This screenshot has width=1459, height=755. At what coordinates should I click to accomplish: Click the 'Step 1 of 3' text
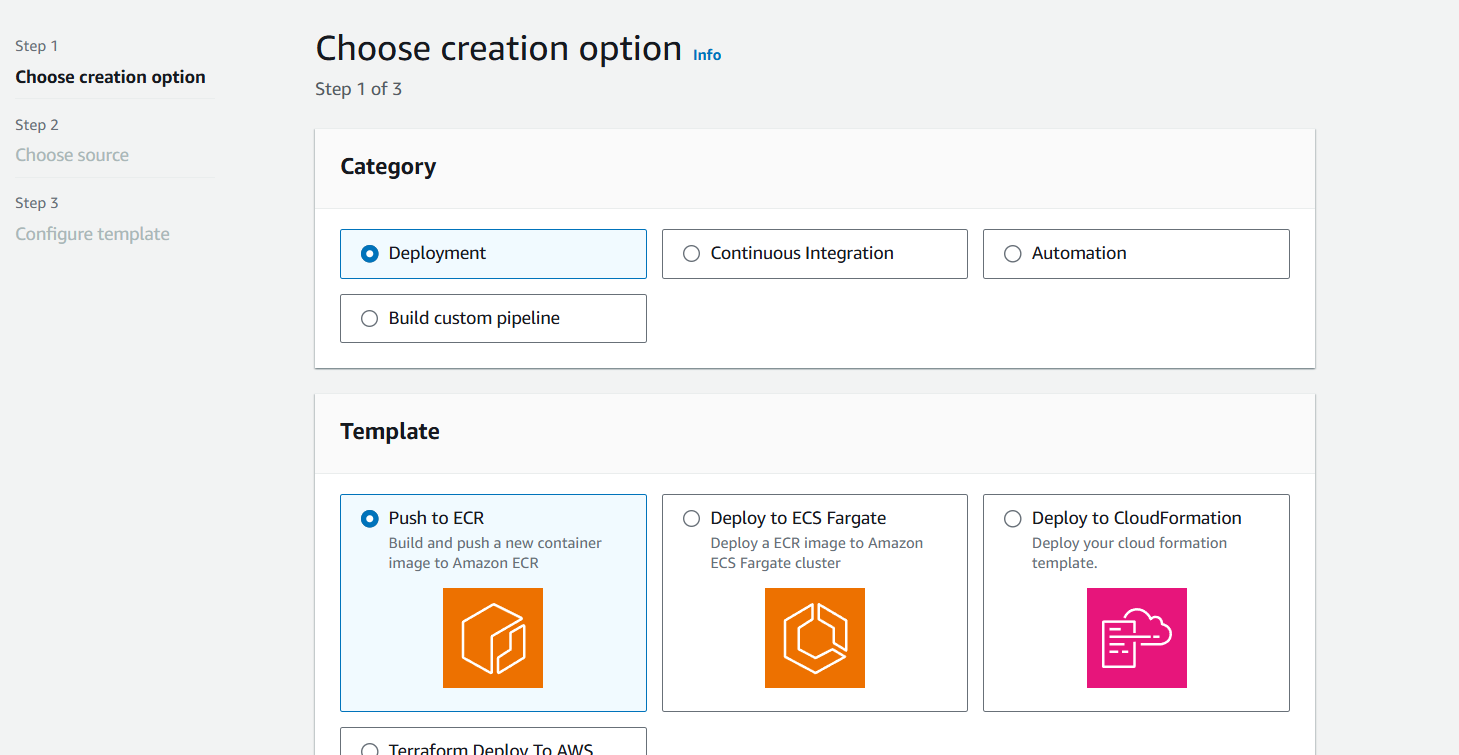359,89
